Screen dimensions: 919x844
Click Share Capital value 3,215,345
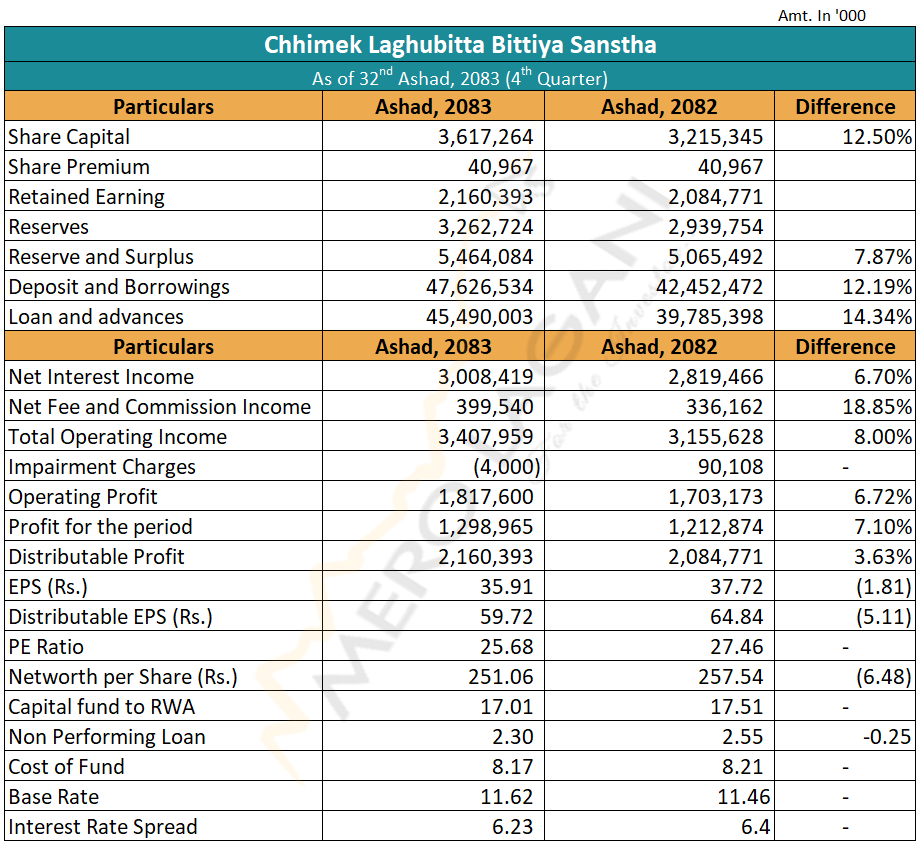(716, 137)
